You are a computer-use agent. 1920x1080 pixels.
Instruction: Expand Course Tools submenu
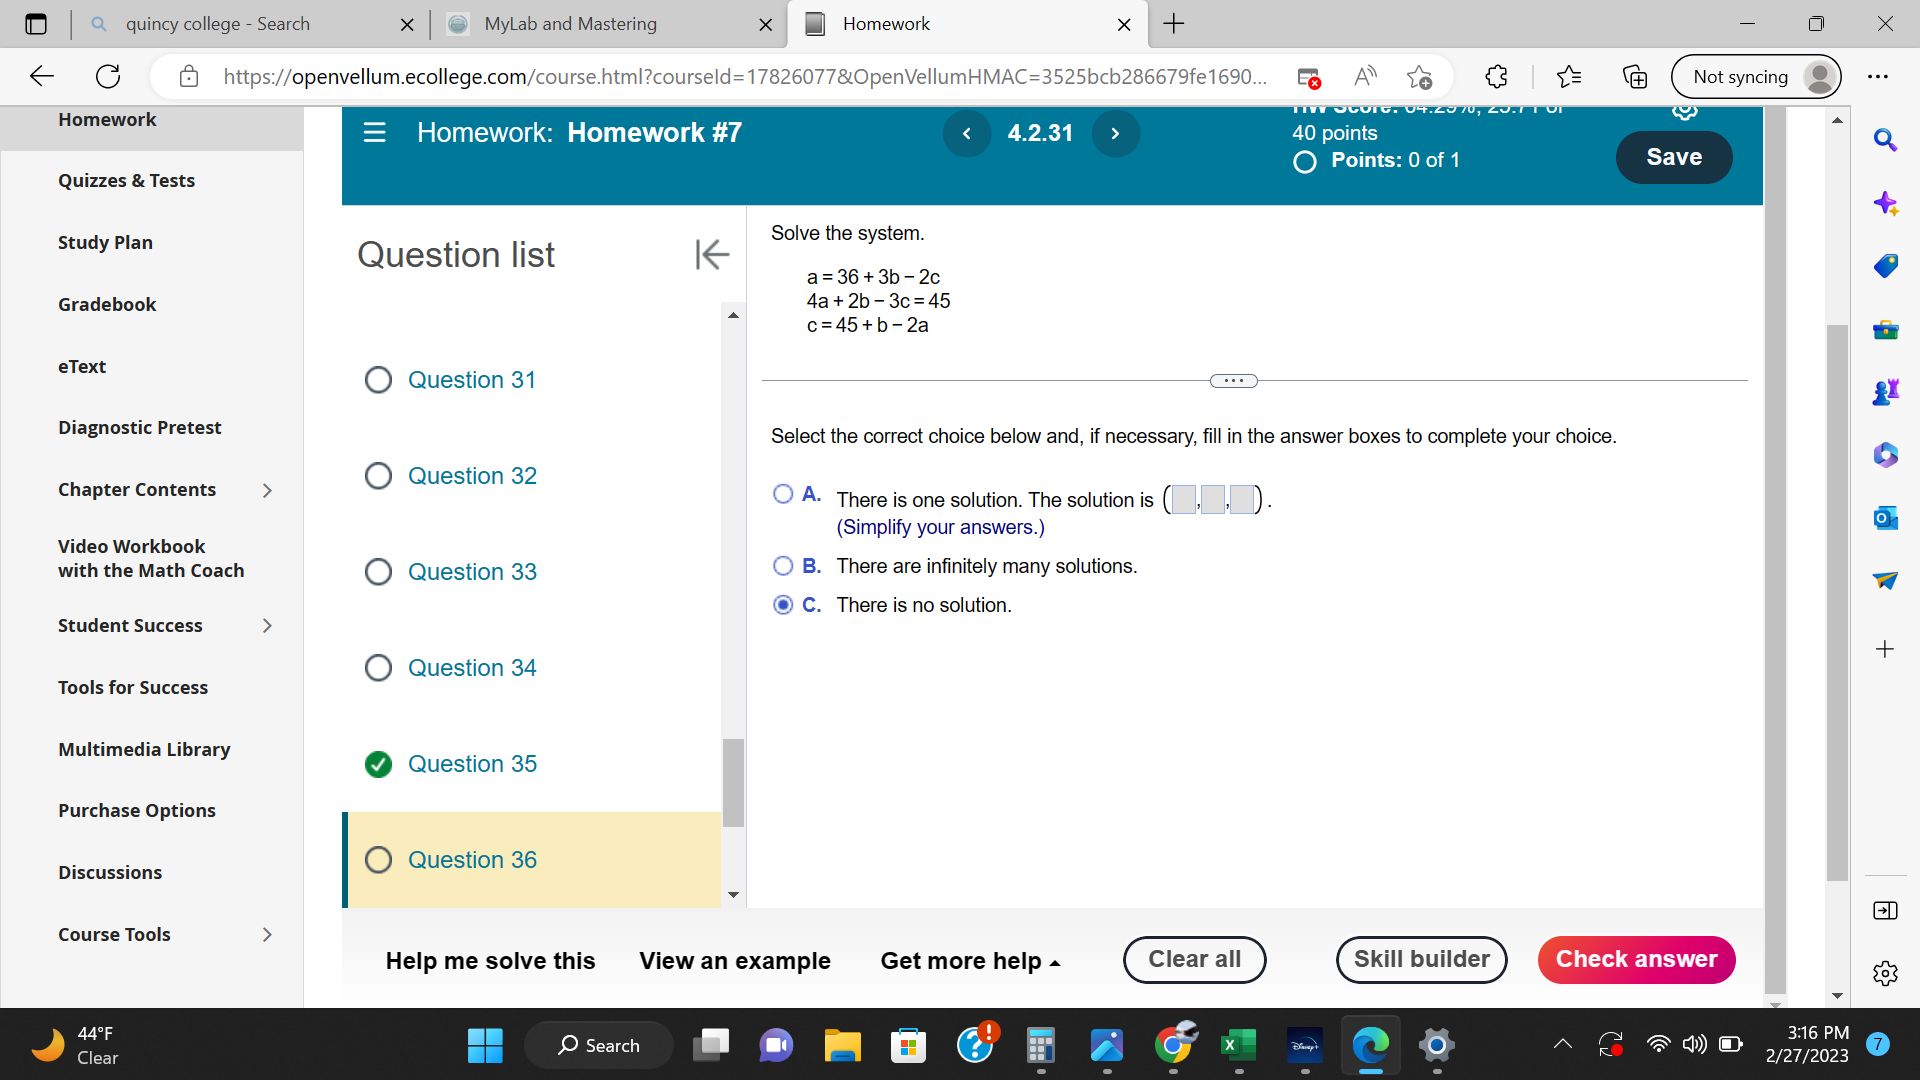click(266, 935)
